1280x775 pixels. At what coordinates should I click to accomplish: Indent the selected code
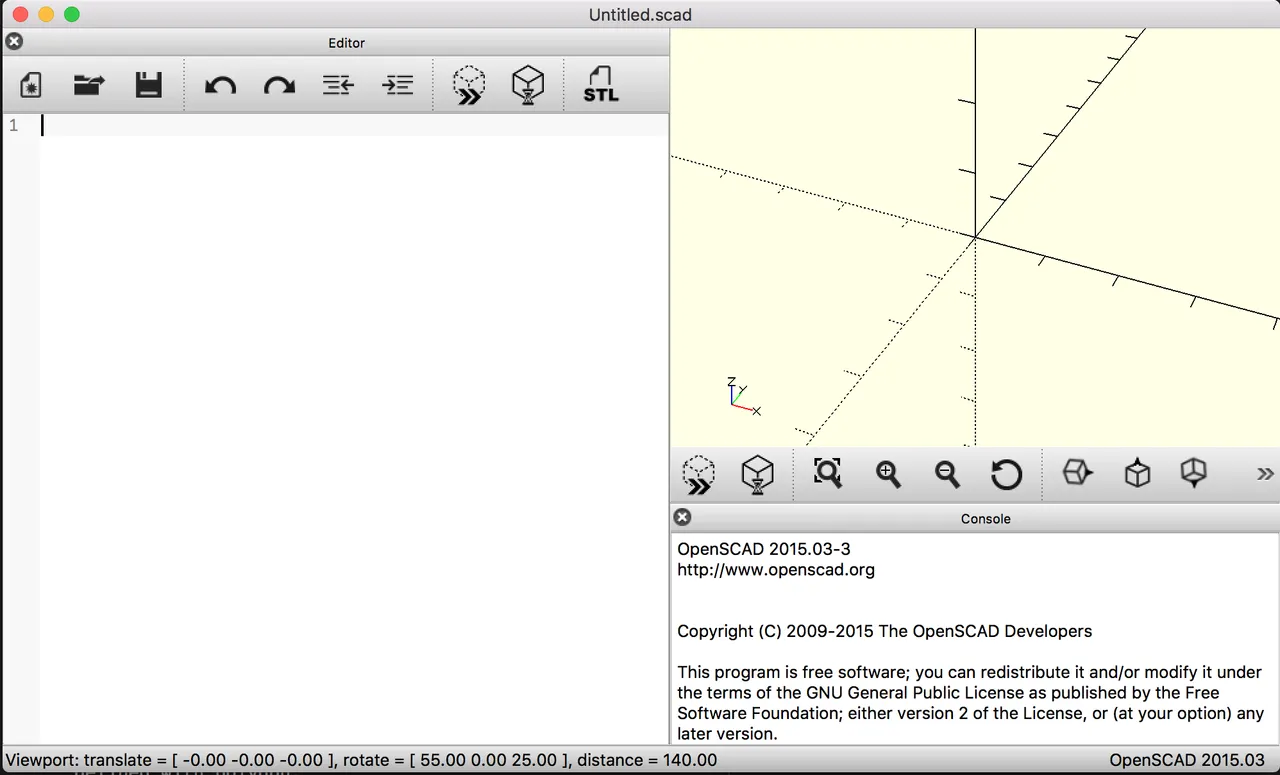point(398,85)
